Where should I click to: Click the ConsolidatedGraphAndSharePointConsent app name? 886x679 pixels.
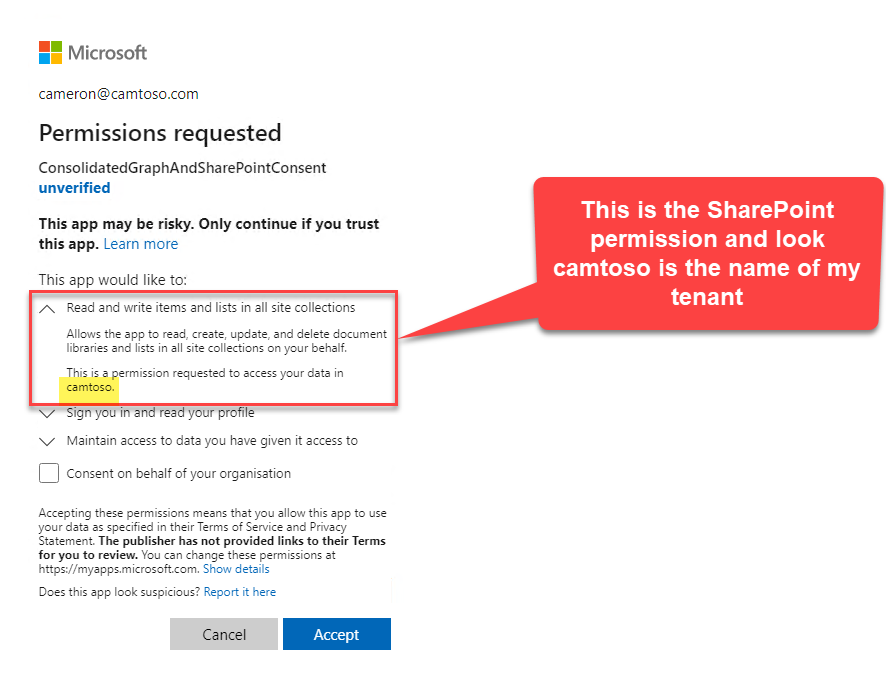(182, 168)
